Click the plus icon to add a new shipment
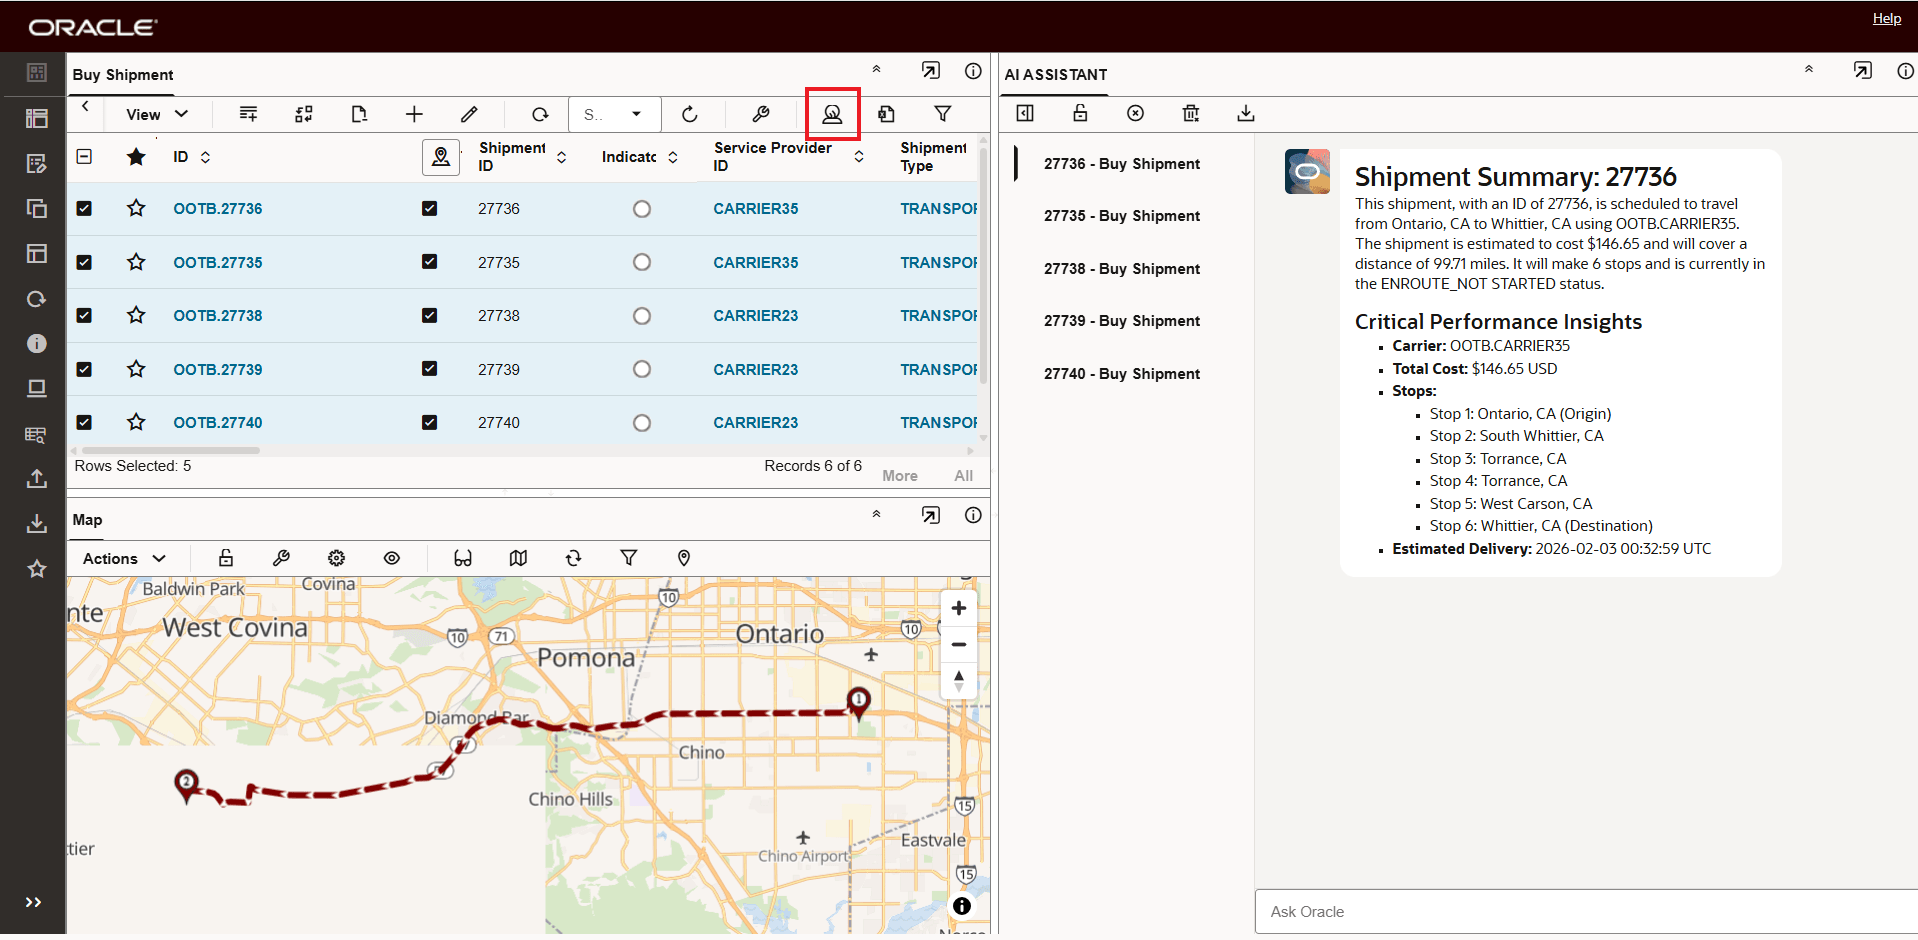 (x=414, y=114)
